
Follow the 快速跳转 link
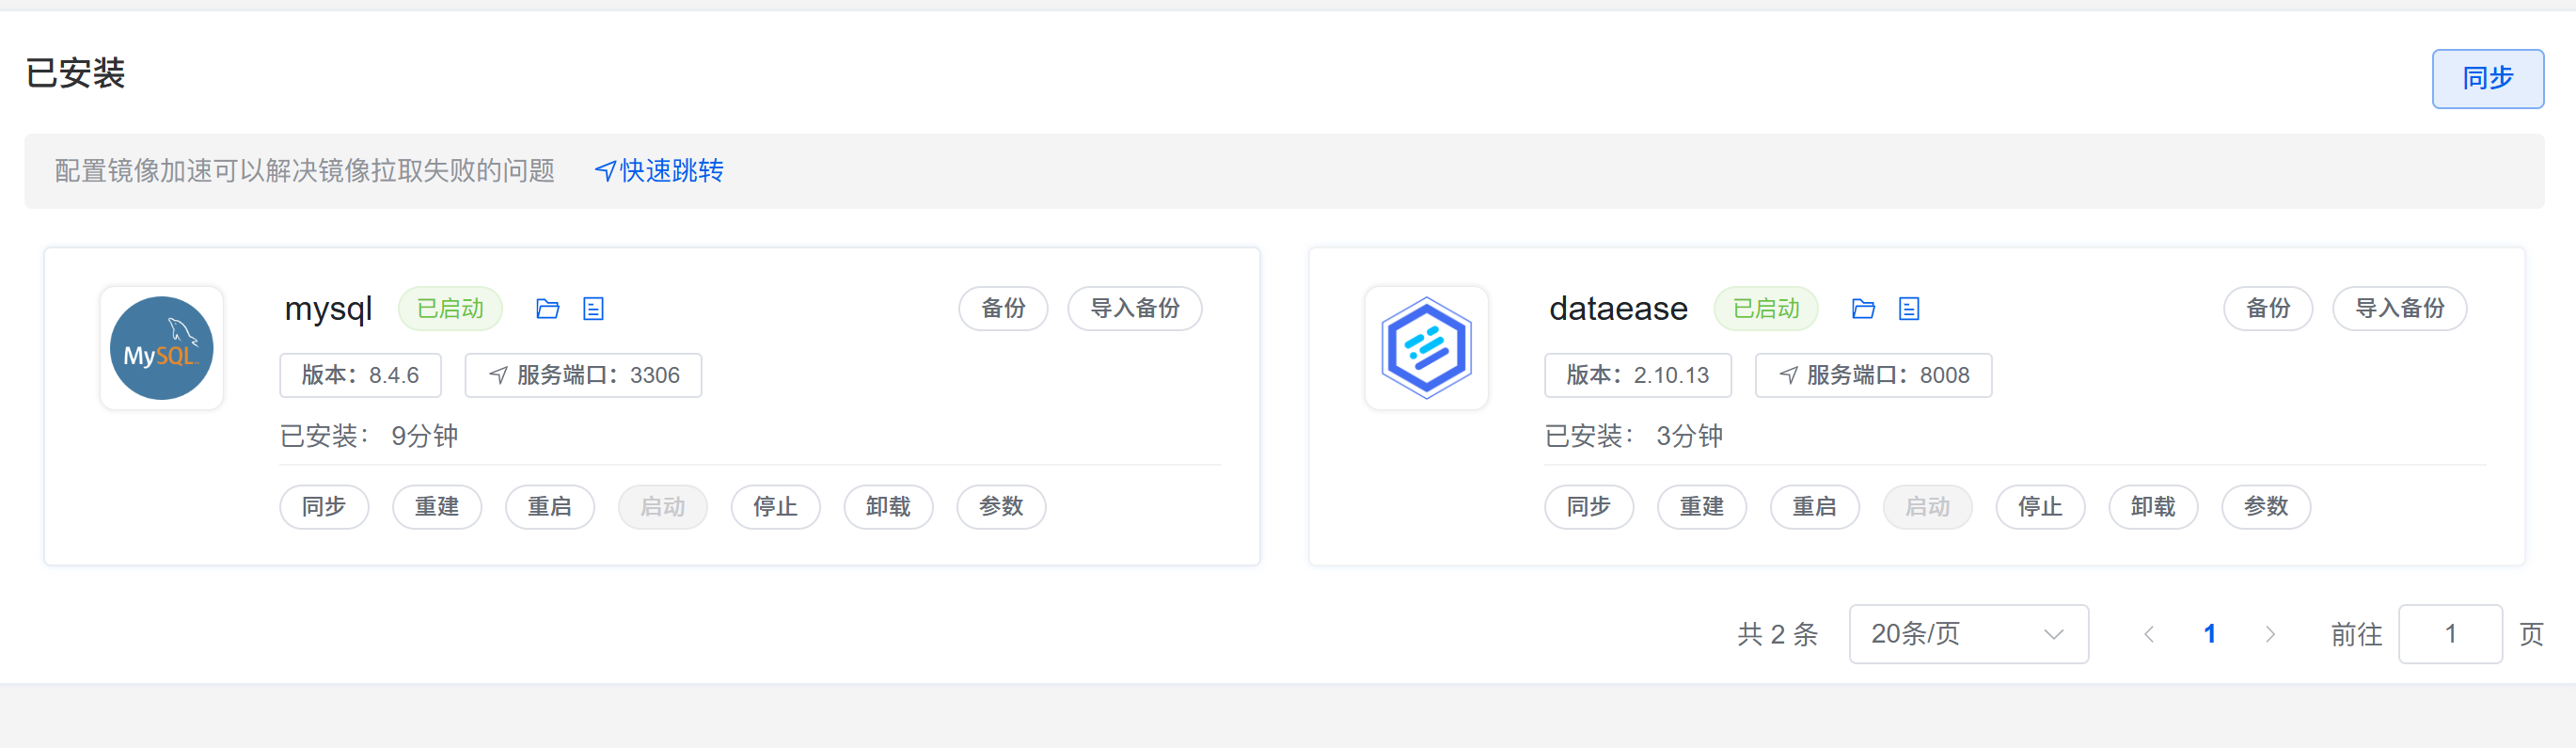coord(659,171)
